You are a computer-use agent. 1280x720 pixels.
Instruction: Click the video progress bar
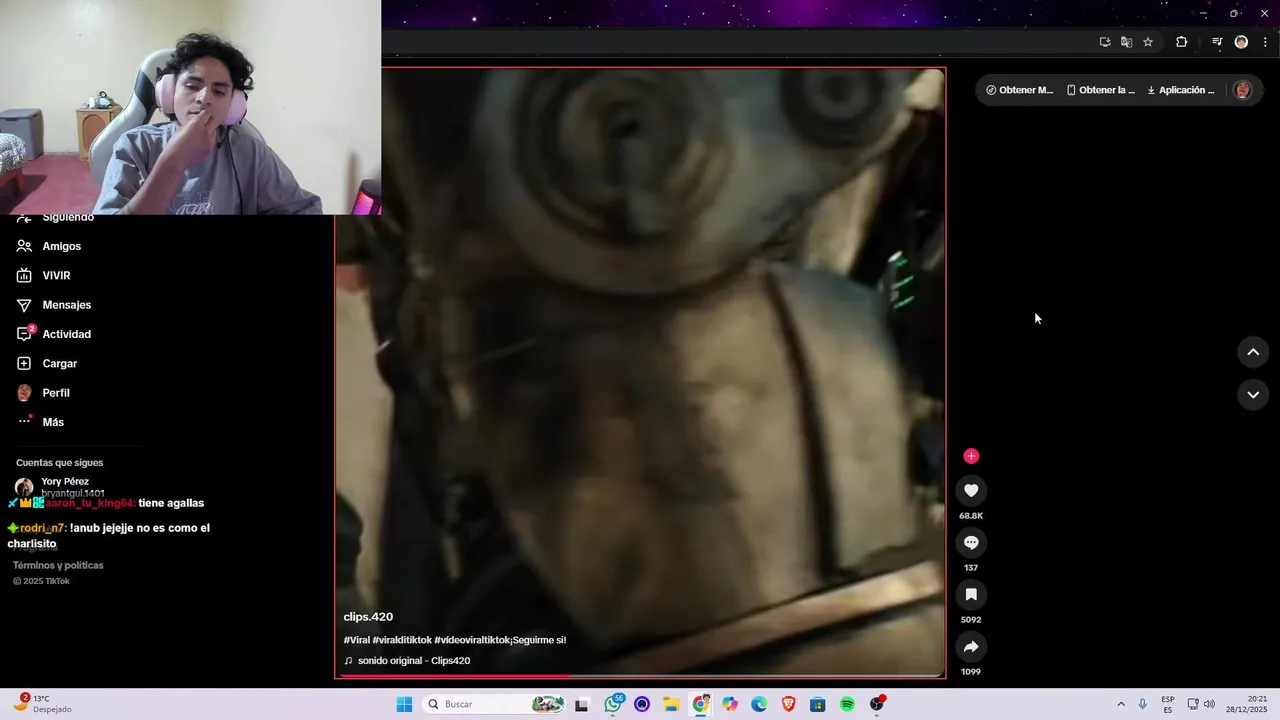(640, 676)
